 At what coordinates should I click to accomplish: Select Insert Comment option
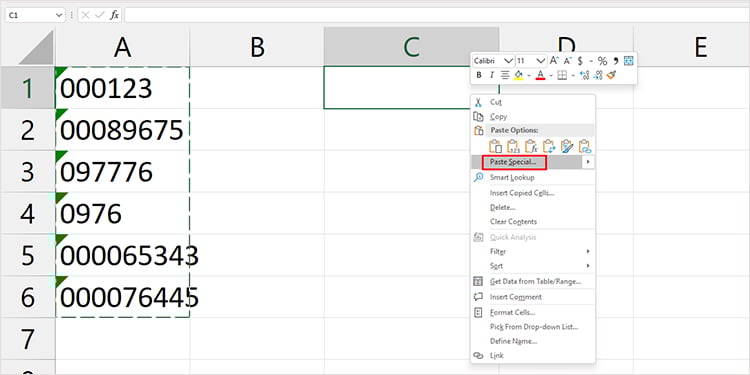point(533,297)
